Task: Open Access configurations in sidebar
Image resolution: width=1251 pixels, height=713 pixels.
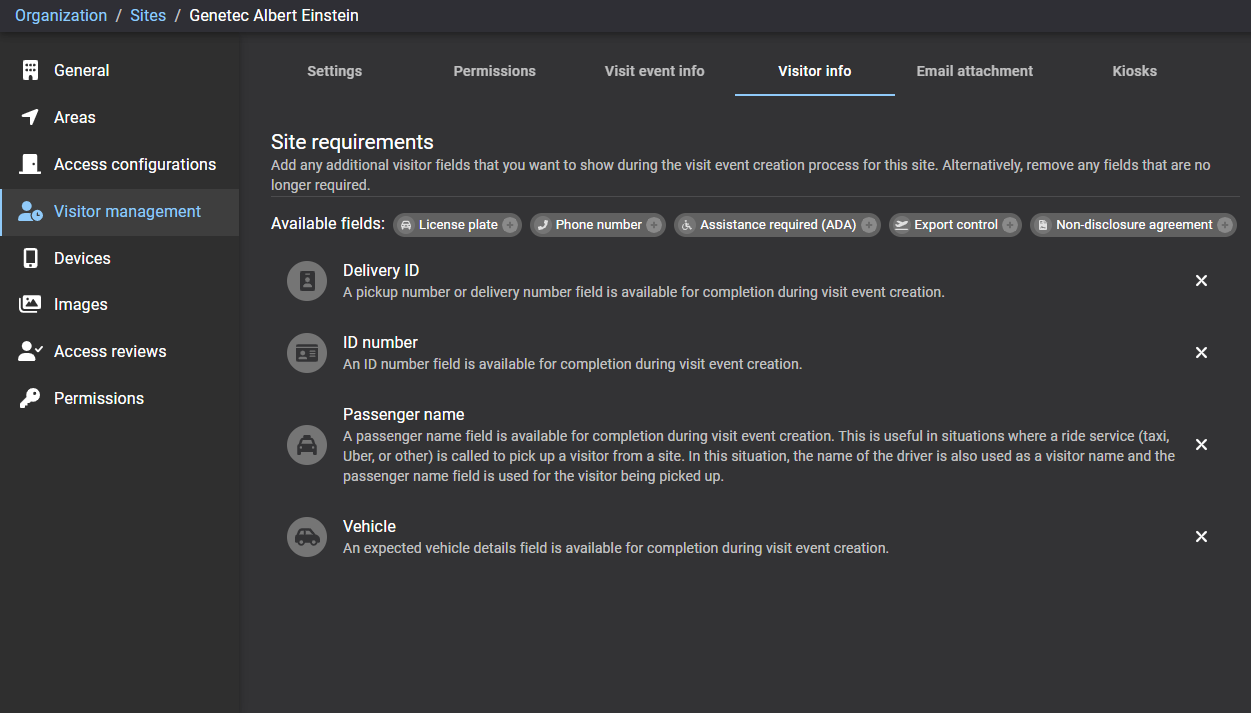Action: pos(134,165)
